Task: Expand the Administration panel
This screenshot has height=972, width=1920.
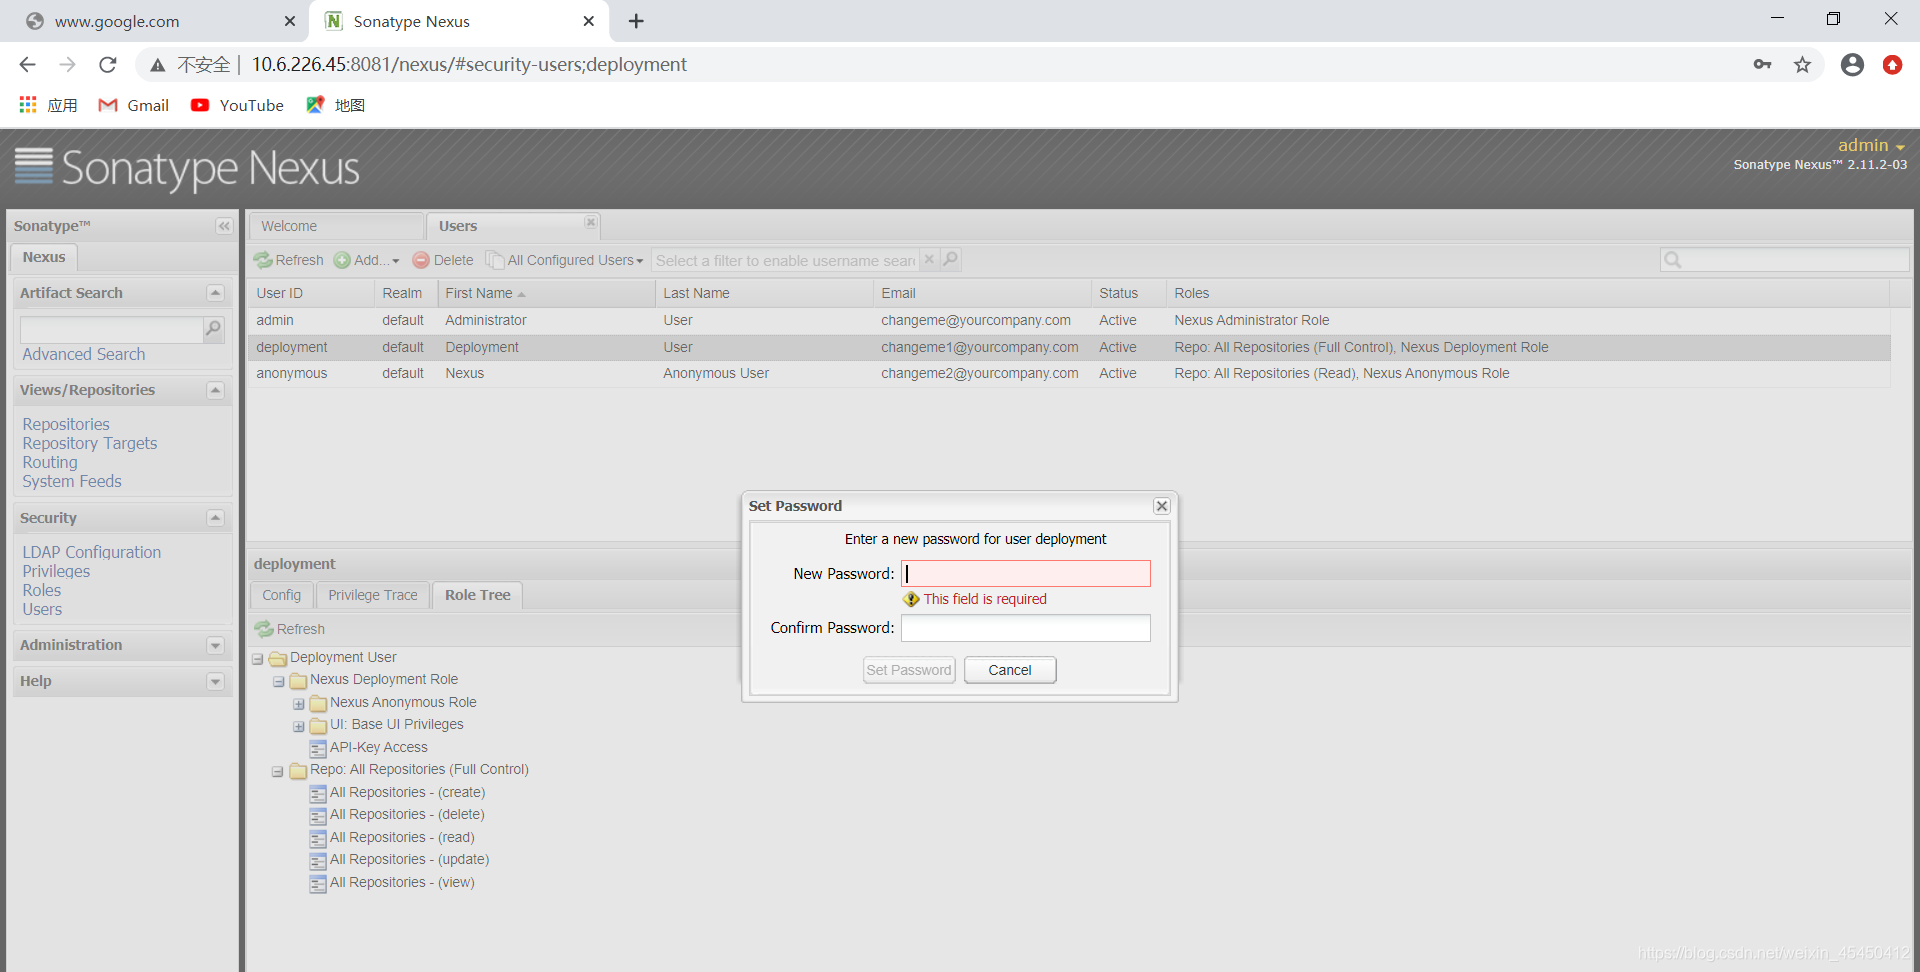Action: [215, 646]
